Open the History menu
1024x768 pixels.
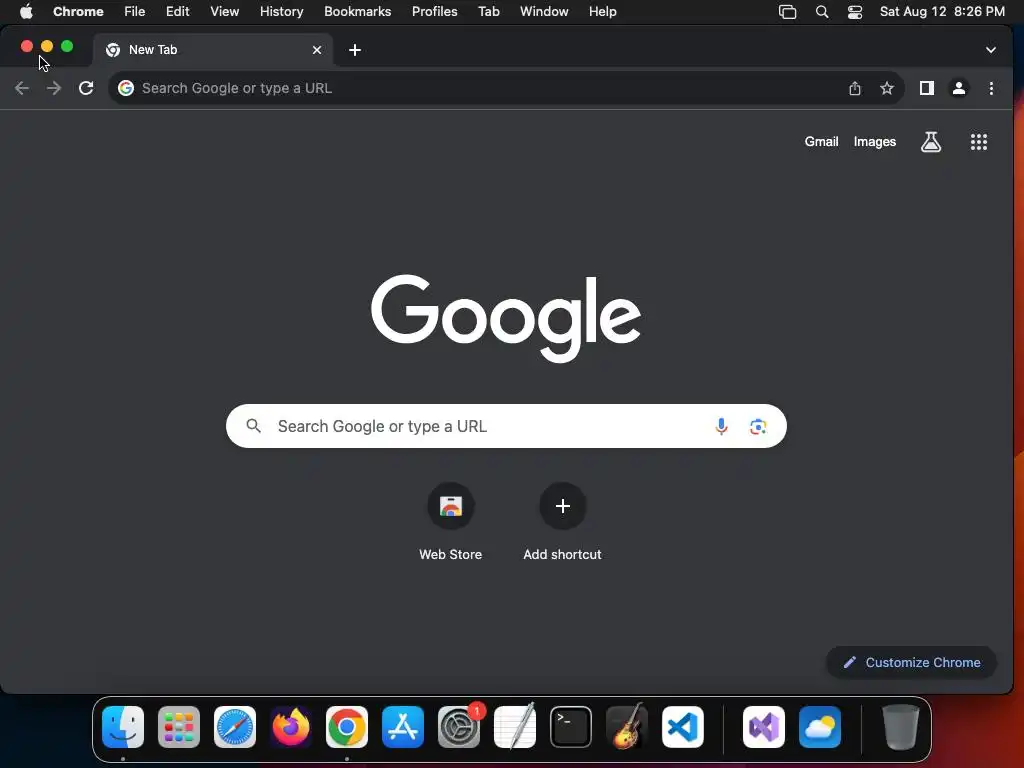coord(281,12)
